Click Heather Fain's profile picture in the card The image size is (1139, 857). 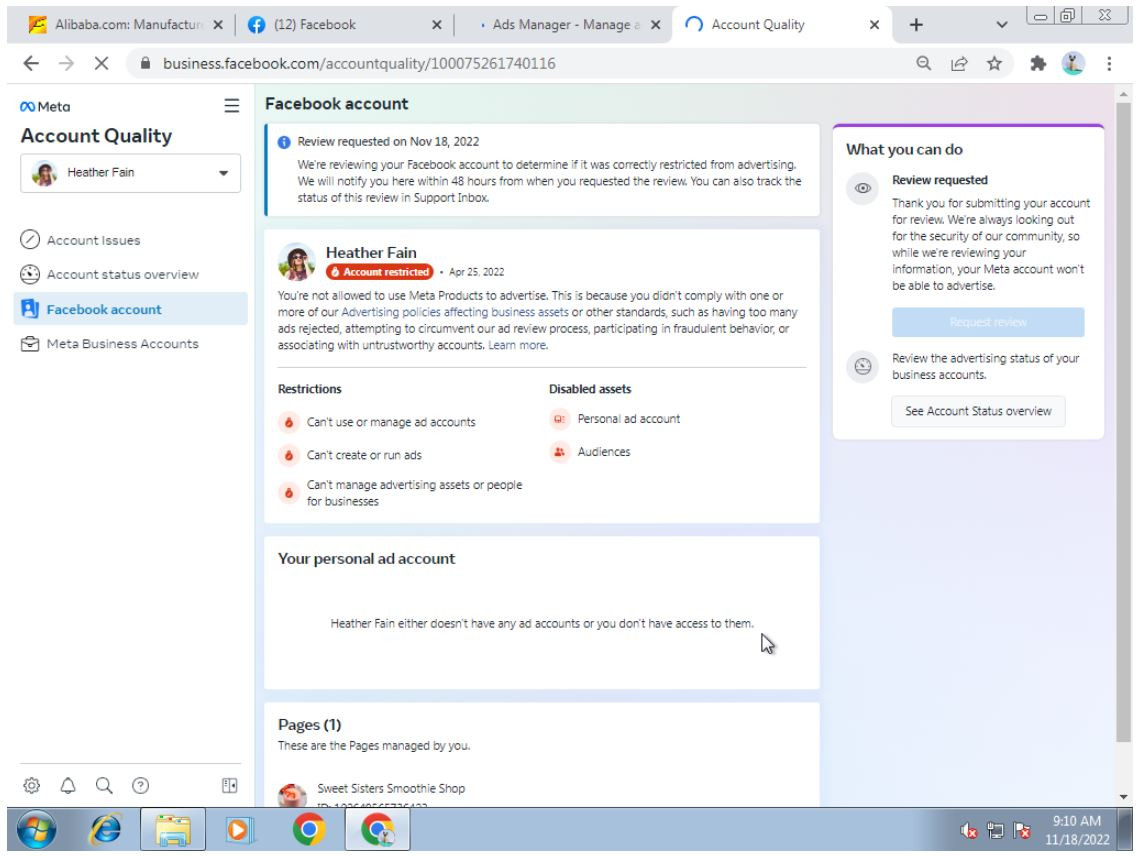click(296, 261)
